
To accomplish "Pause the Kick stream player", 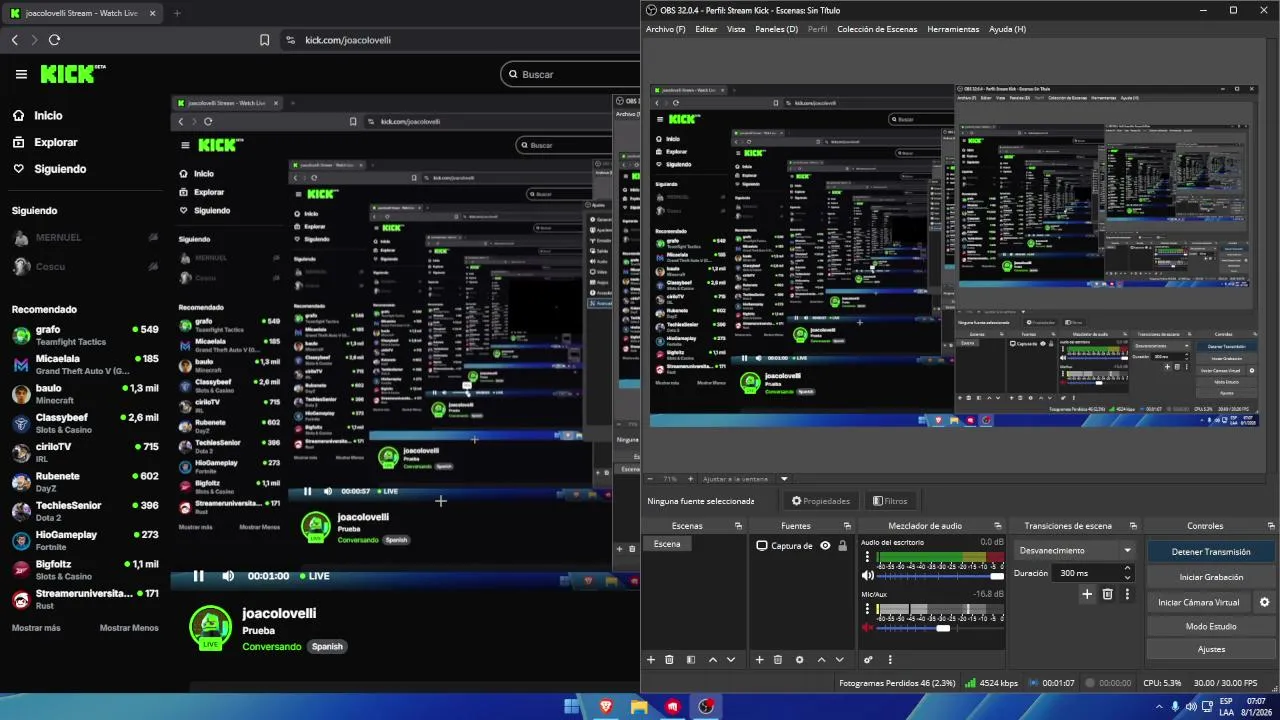I will tap(198, 576).
